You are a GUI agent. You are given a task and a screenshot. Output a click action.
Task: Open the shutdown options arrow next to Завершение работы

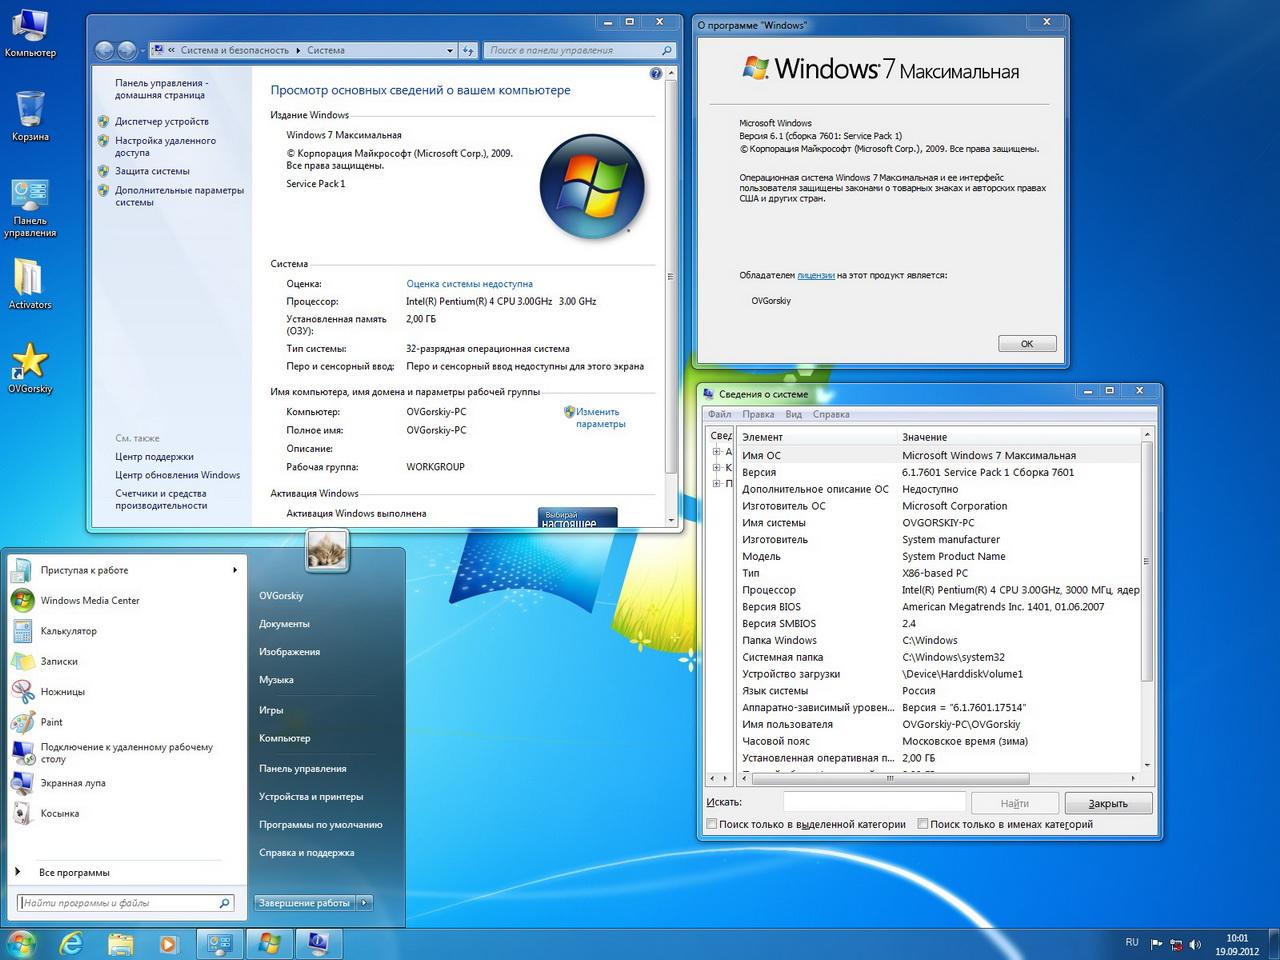click(364, 903)
